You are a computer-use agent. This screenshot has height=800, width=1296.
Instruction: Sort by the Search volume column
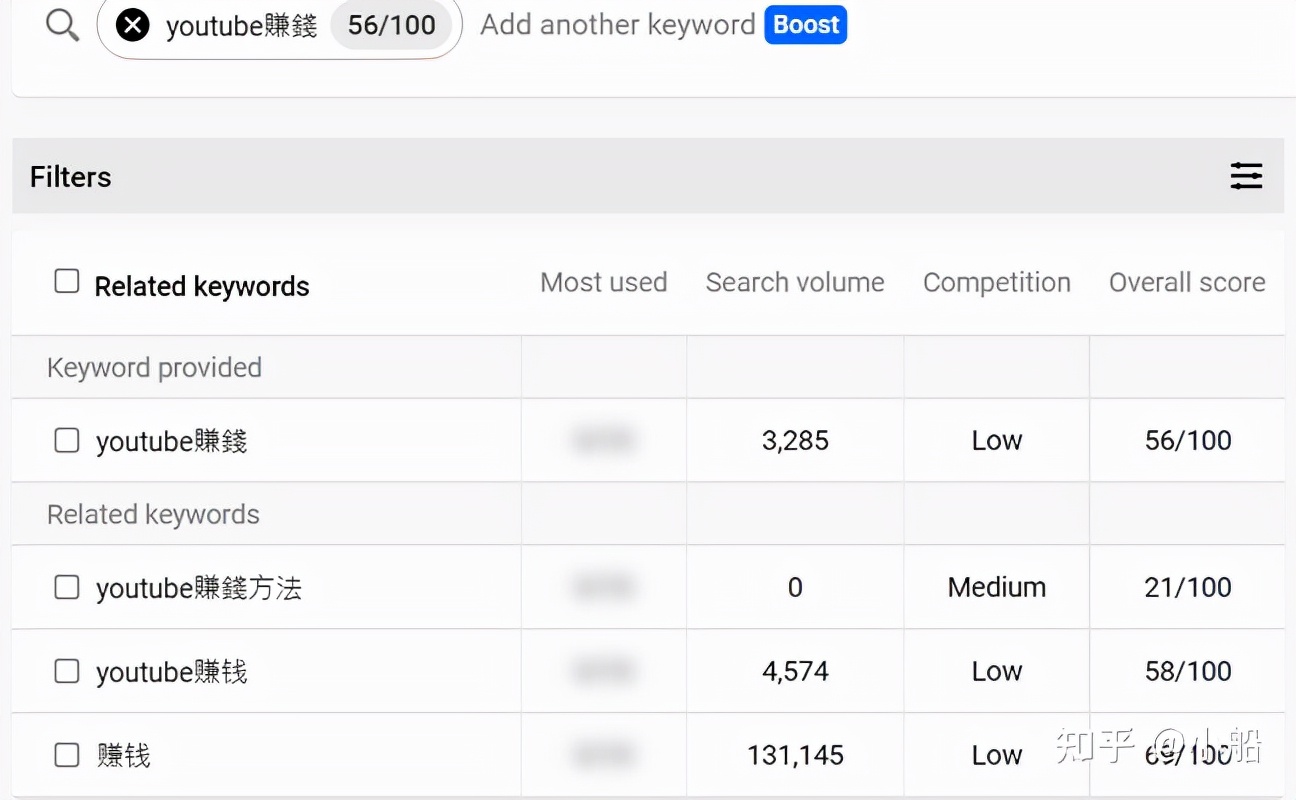tap(795, 282)
